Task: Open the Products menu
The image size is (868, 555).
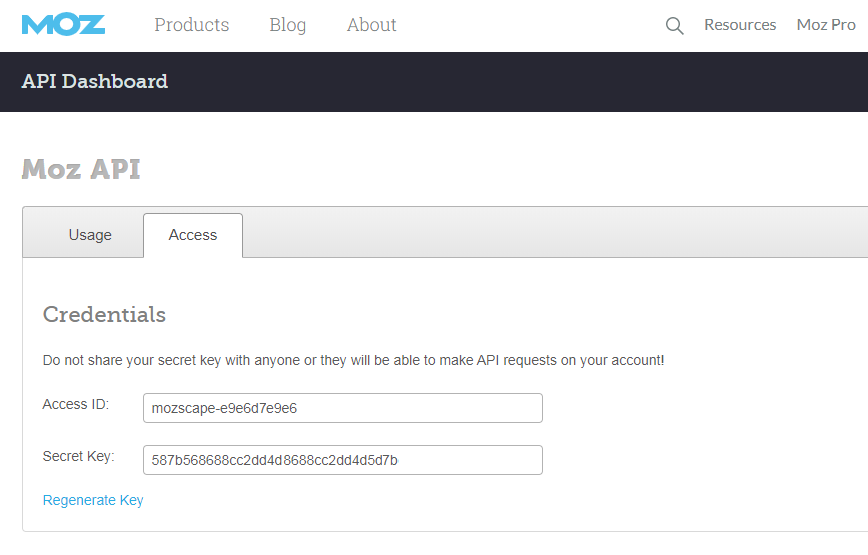Action: 192,25
